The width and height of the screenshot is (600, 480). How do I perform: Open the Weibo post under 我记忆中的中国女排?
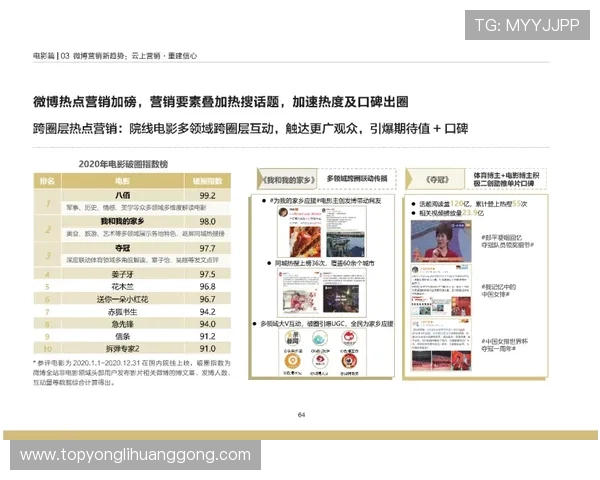point(441,290)
